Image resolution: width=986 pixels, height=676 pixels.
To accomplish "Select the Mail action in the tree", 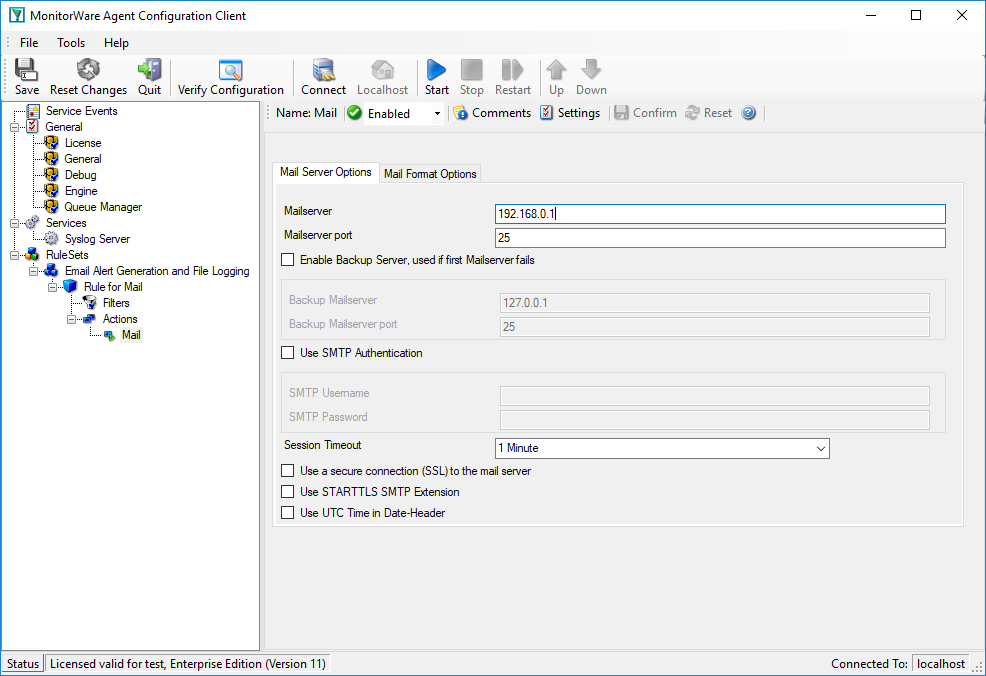I will 131,335.
